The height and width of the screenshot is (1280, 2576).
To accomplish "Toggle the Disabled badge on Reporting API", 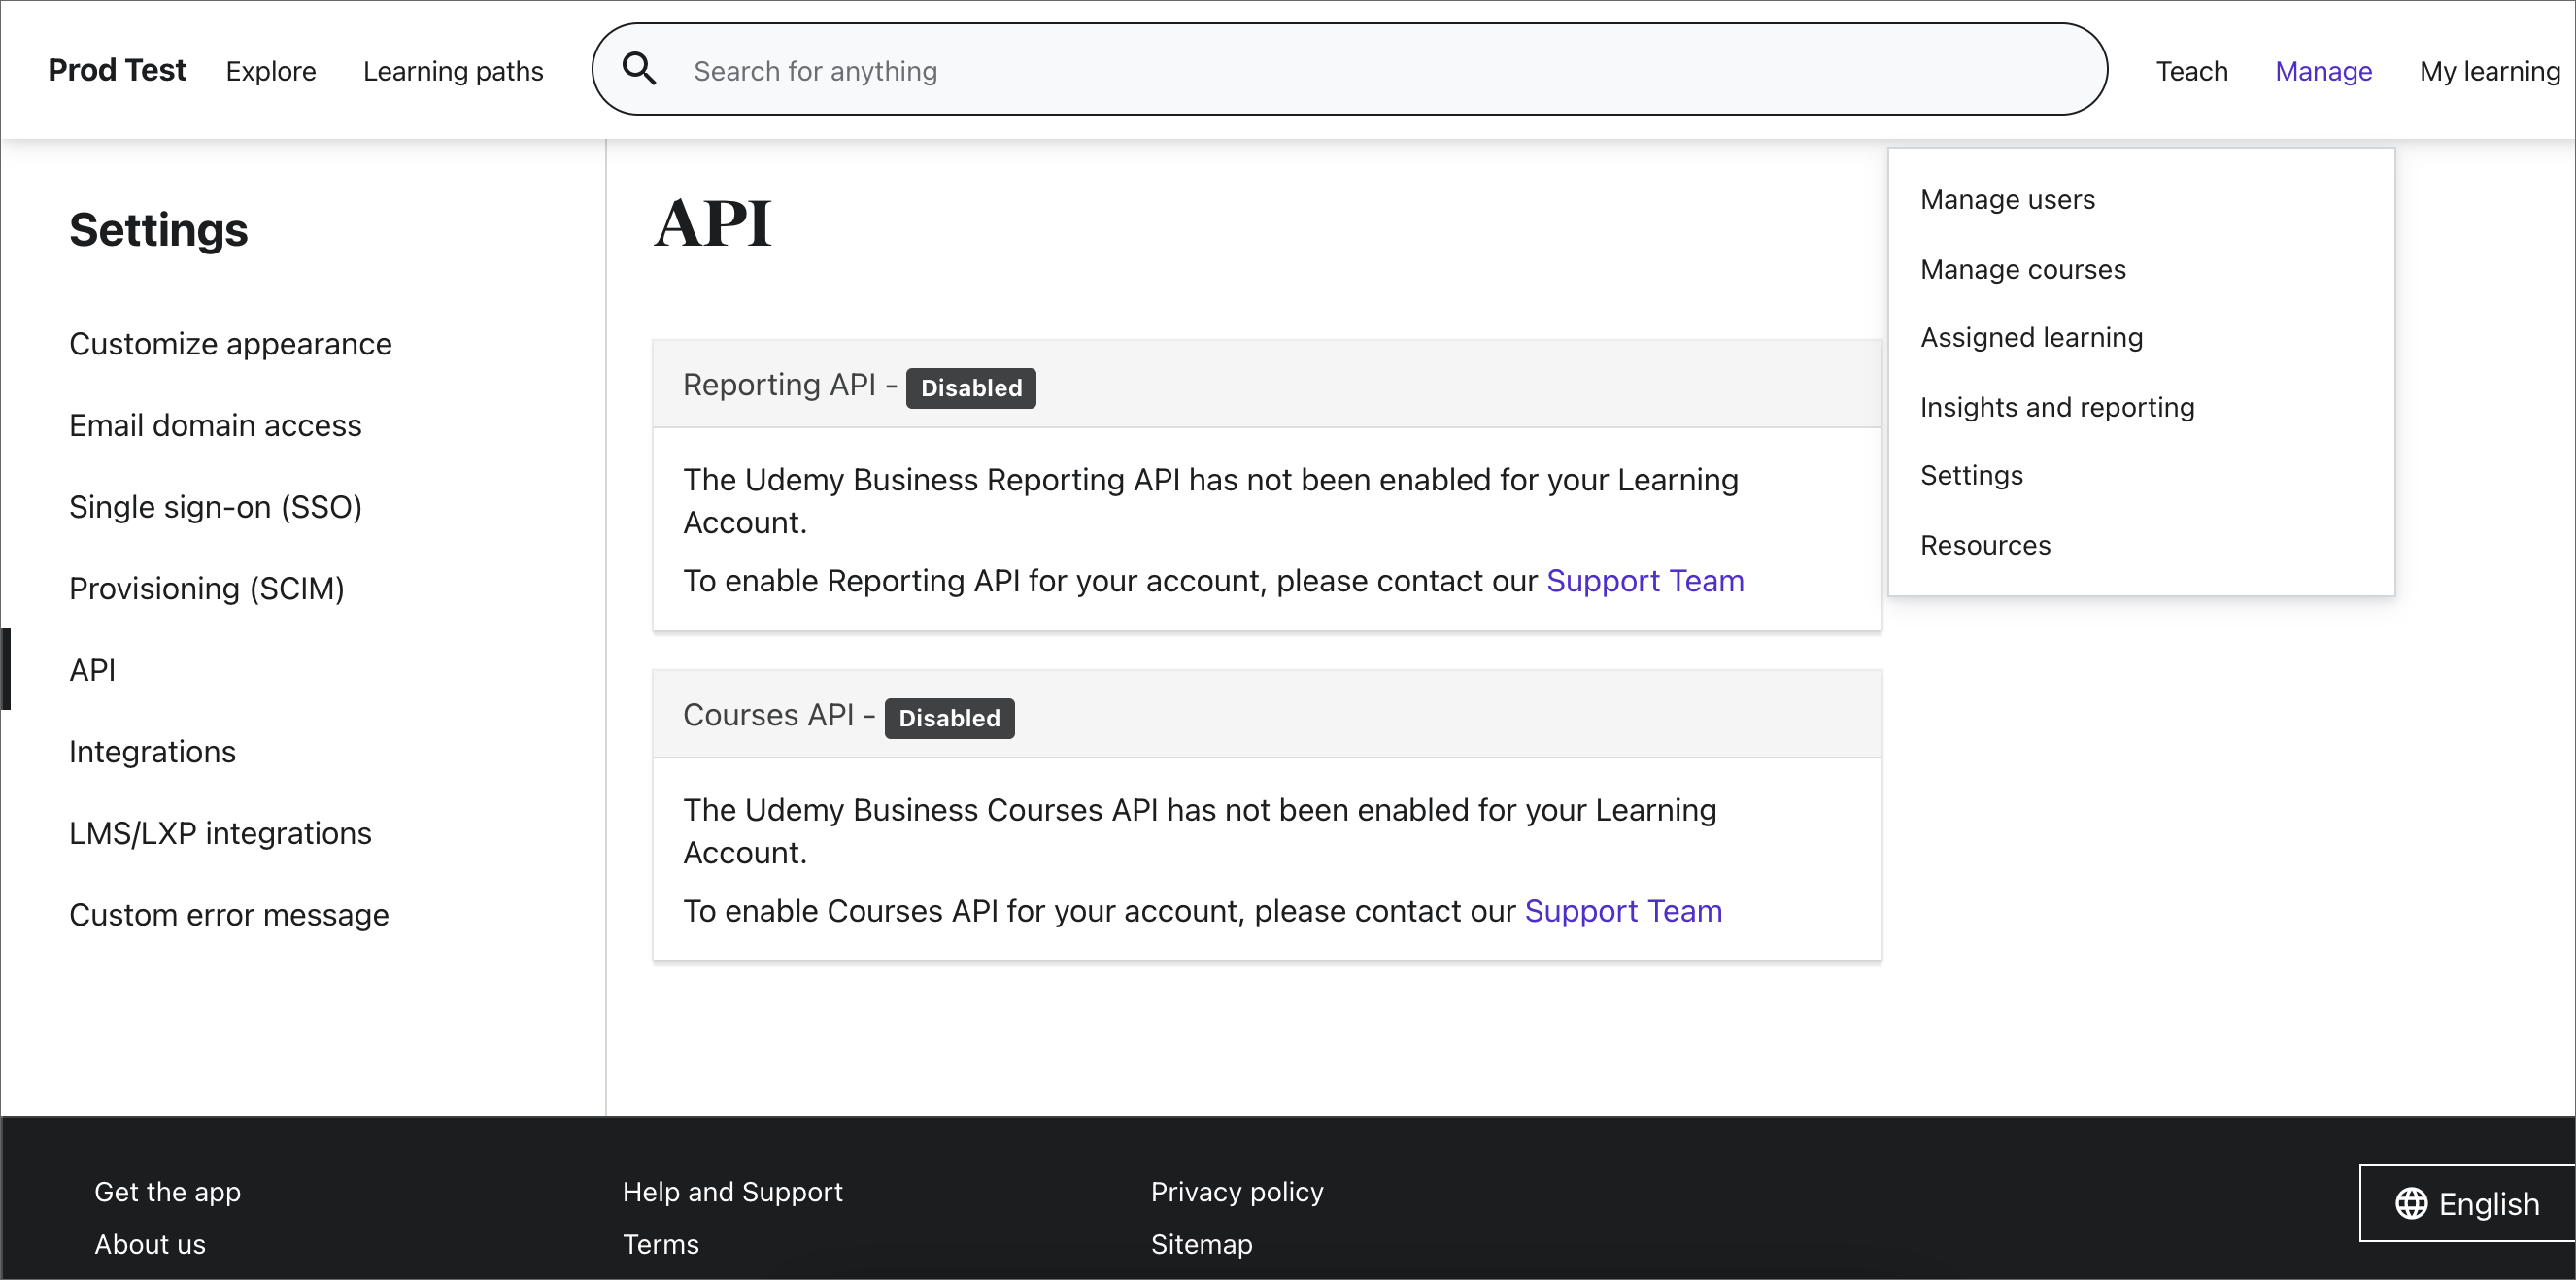I will pos(971,387).
